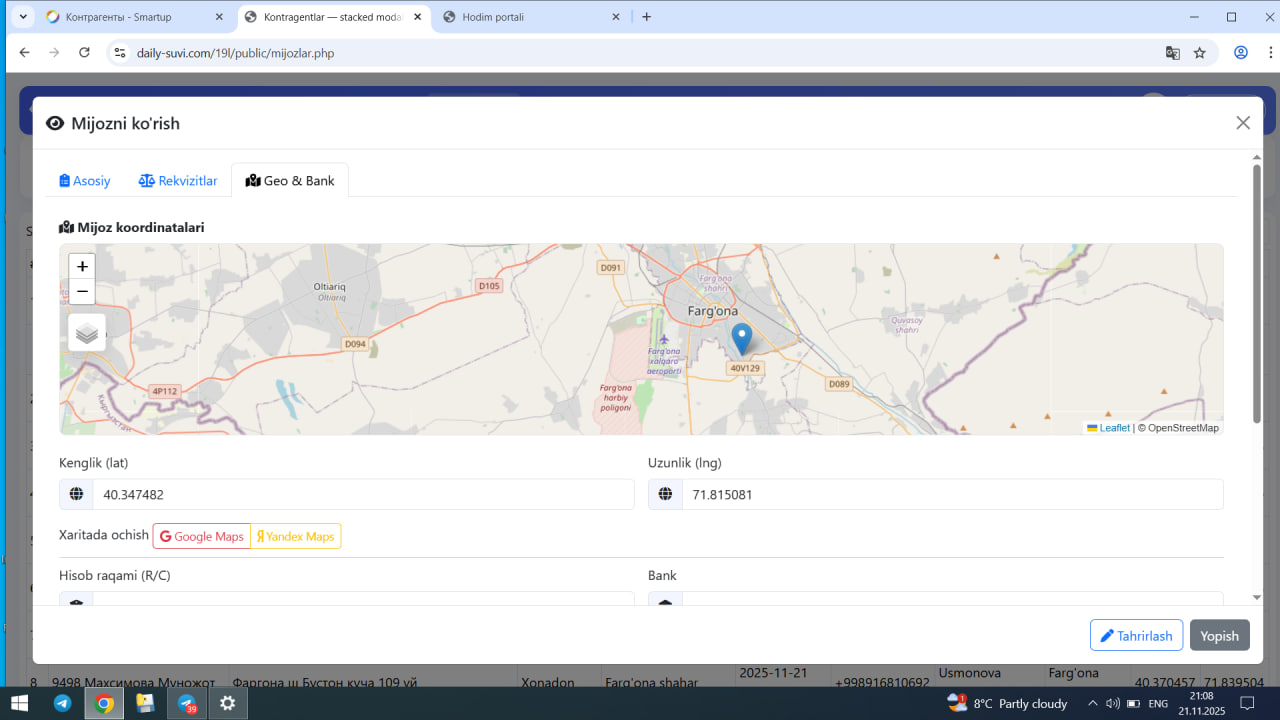
Task: Switch to the Asosiy tab
Action: pyautogui.click(x=85, y=181)
